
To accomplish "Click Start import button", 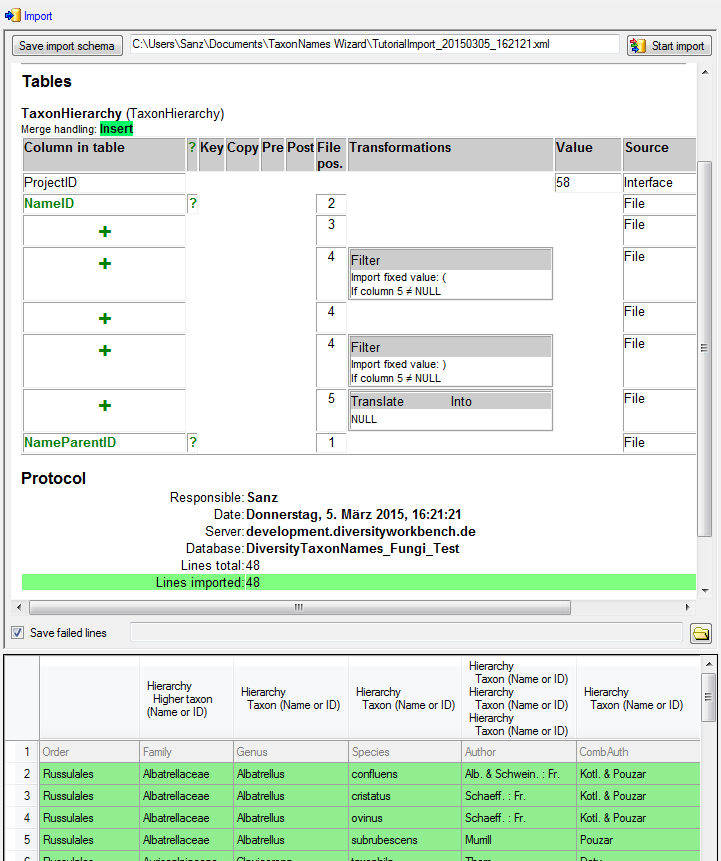I will (x=669, y=46).
